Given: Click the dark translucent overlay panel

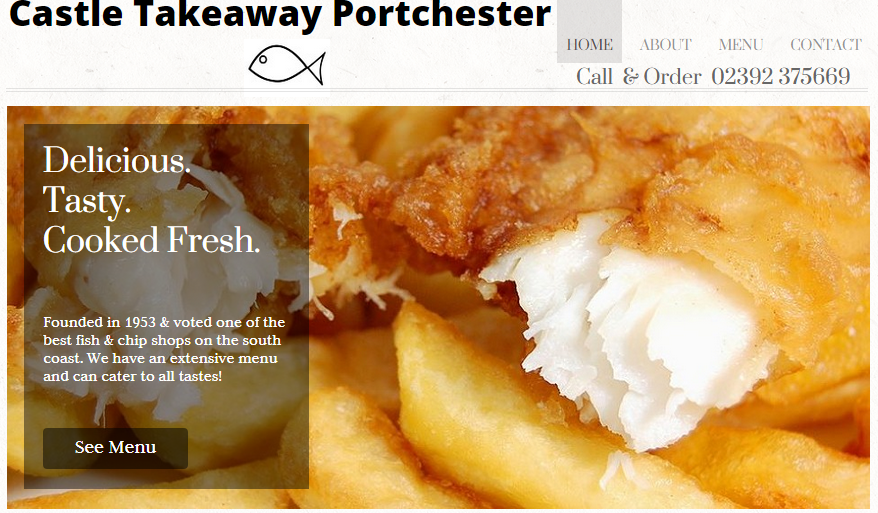Looking at the screenshot, I should pyautogui.click(x=166, y=306).
